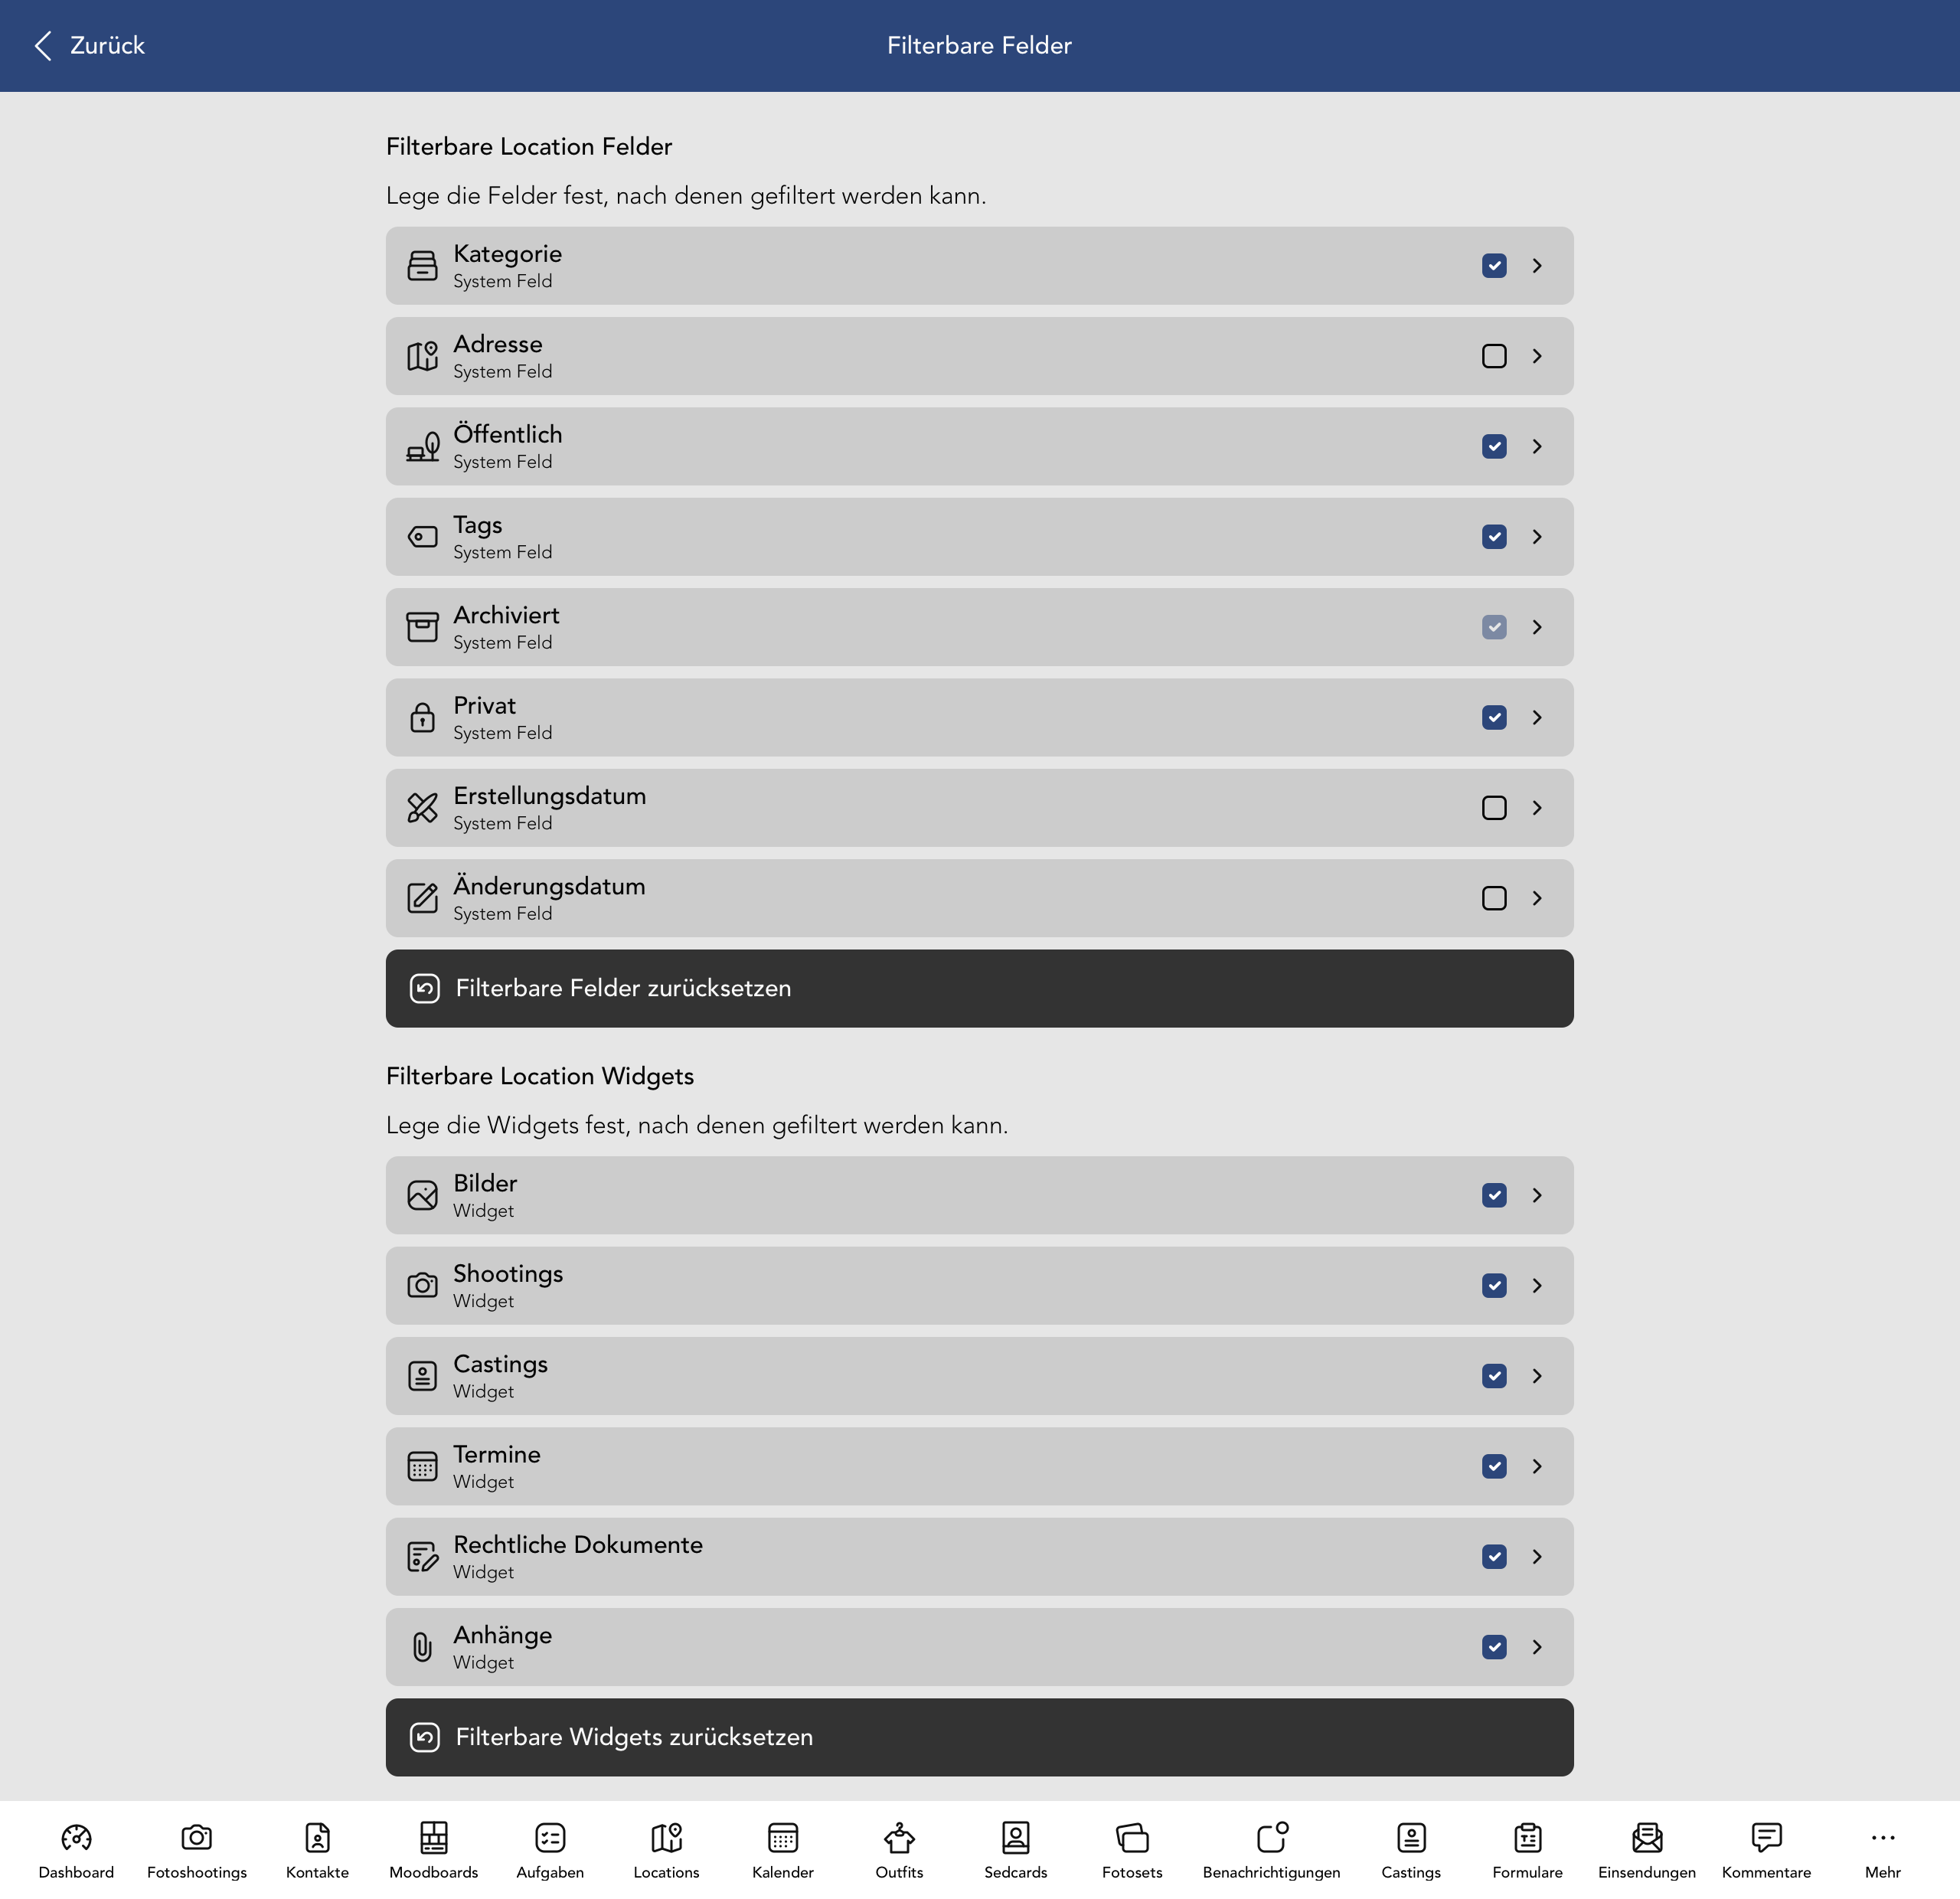1960x1899 pixels.
Task: Expand details for the Bilder widget
Action: tap(1537, 1195)
